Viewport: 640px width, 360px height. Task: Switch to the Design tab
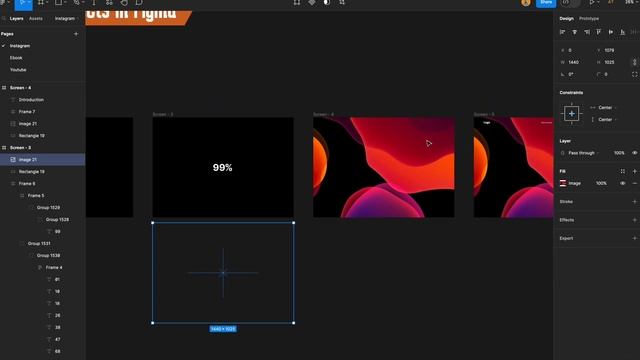(x=566, y=18)
